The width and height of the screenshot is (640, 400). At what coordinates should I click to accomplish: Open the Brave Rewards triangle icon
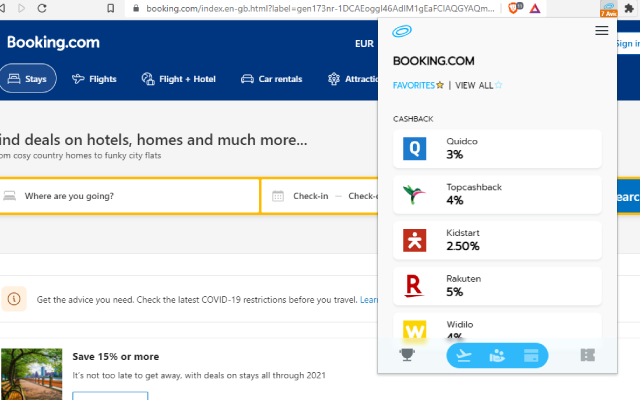[x=535, y=8]
